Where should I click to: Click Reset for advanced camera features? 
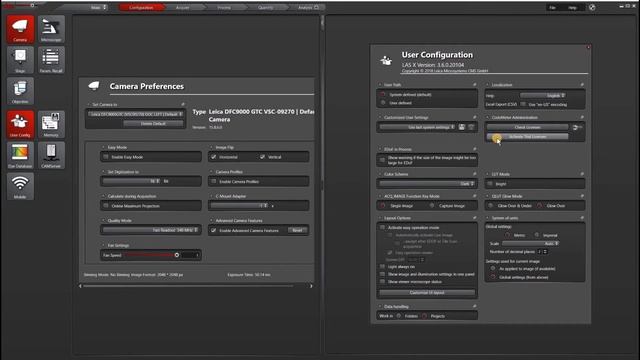pos(297,230)
